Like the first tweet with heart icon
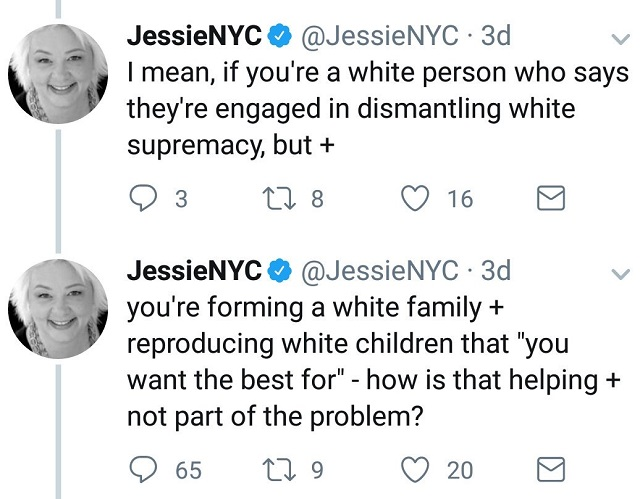640x499 pixels. click(x=415, y=198)
